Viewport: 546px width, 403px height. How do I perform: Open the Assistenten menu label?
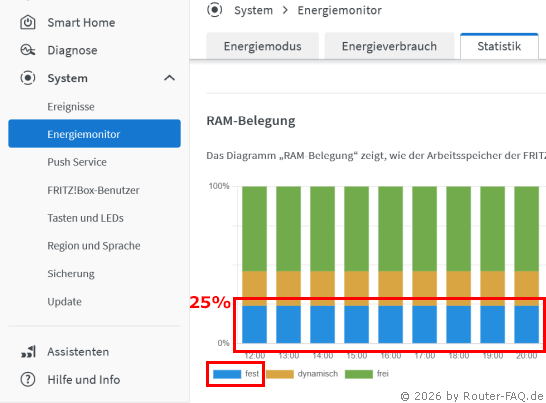[78, 352]
